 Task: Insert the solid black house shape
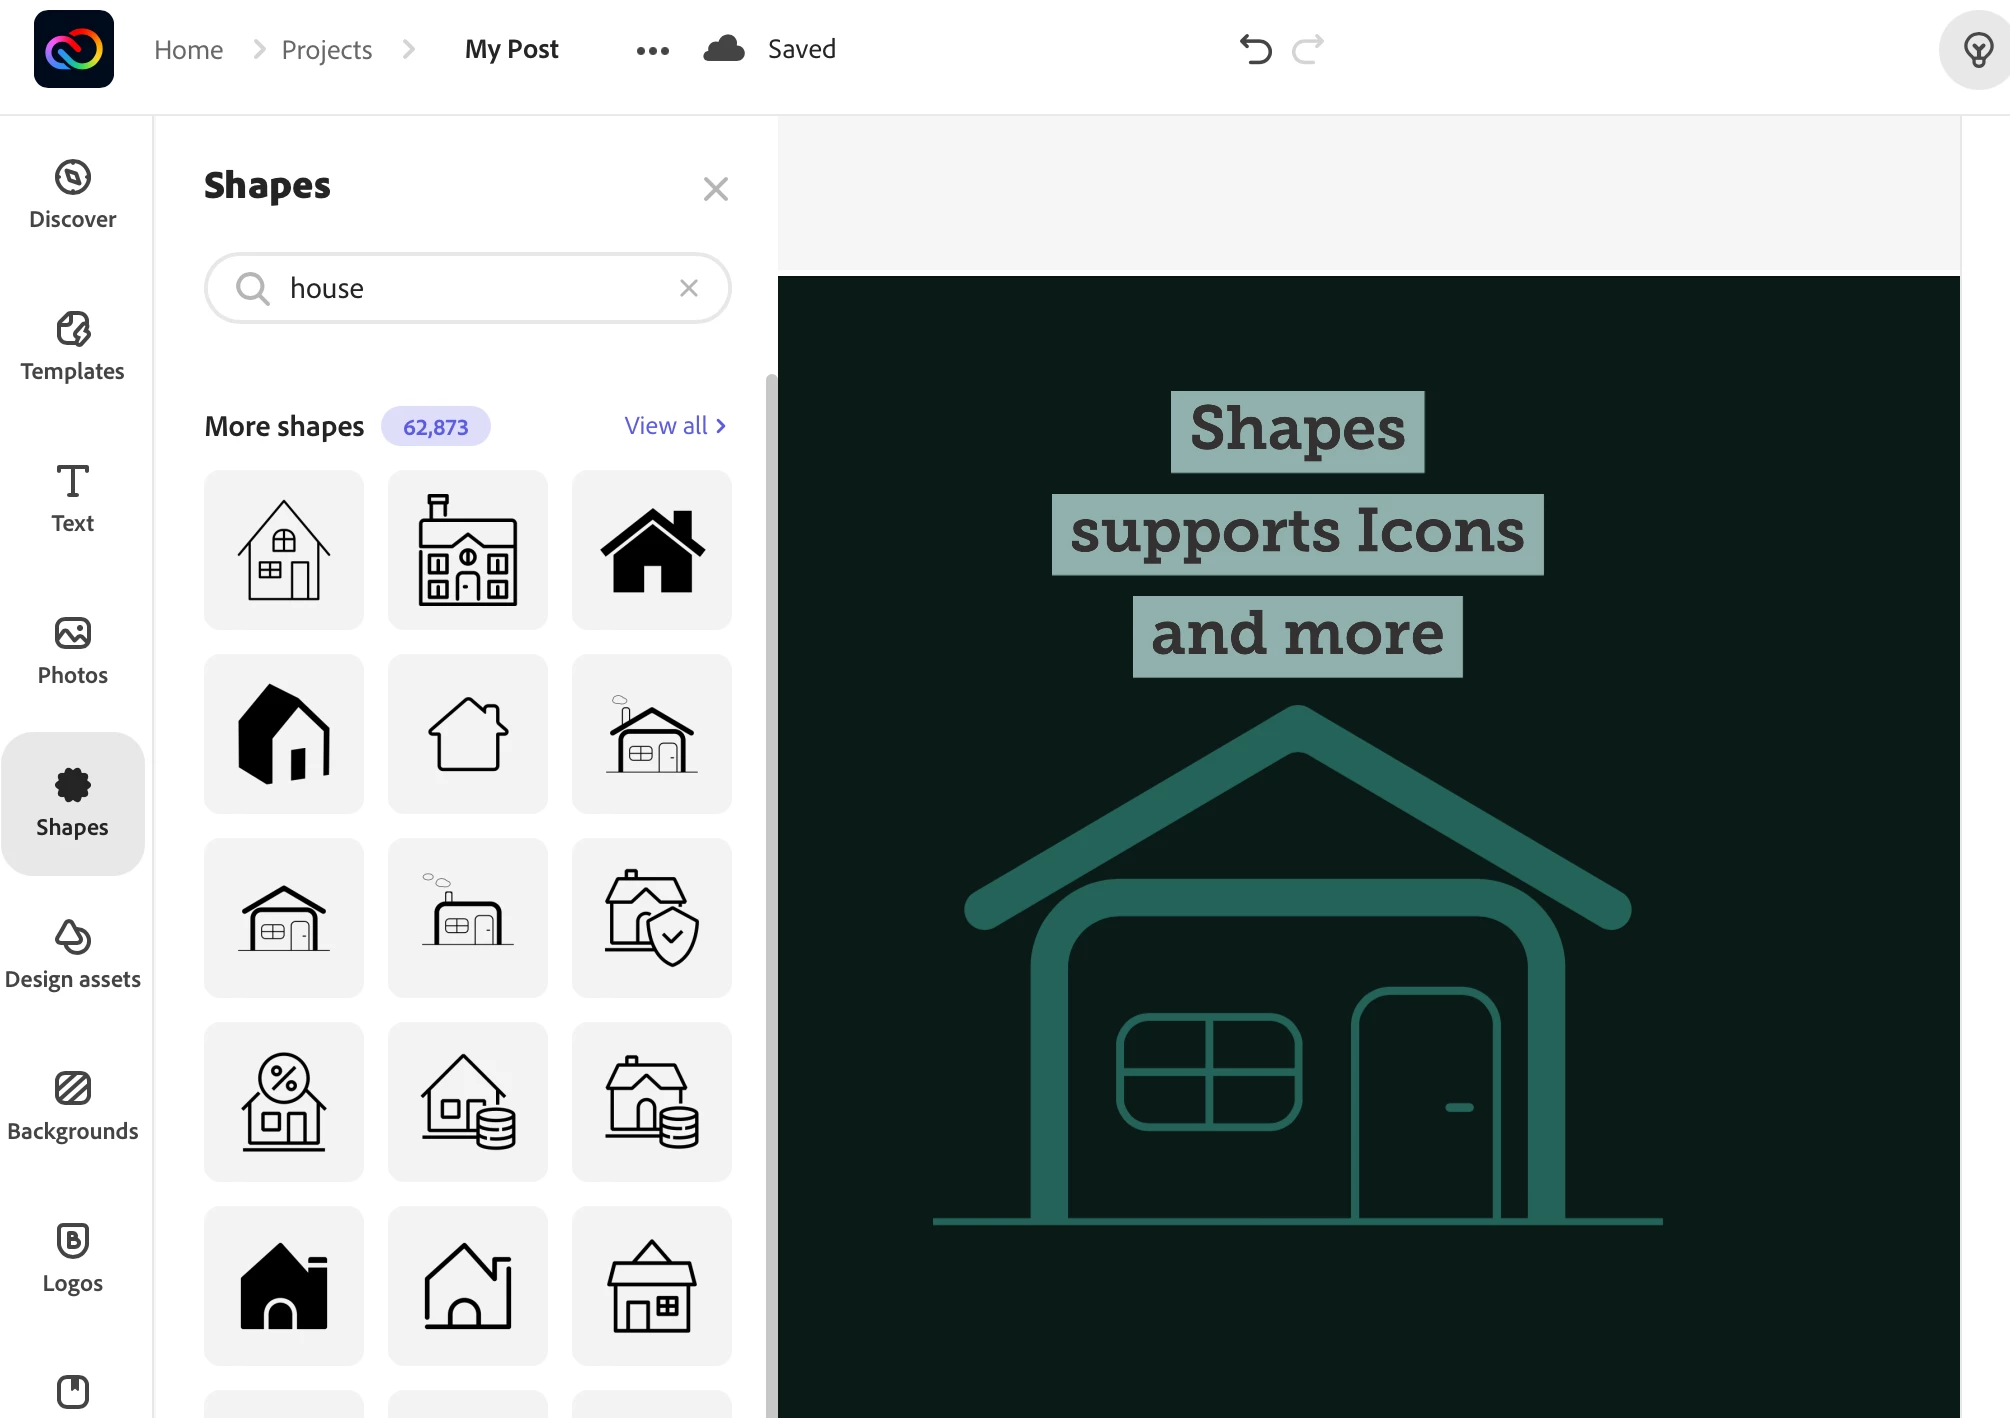(x=652, y=550)
